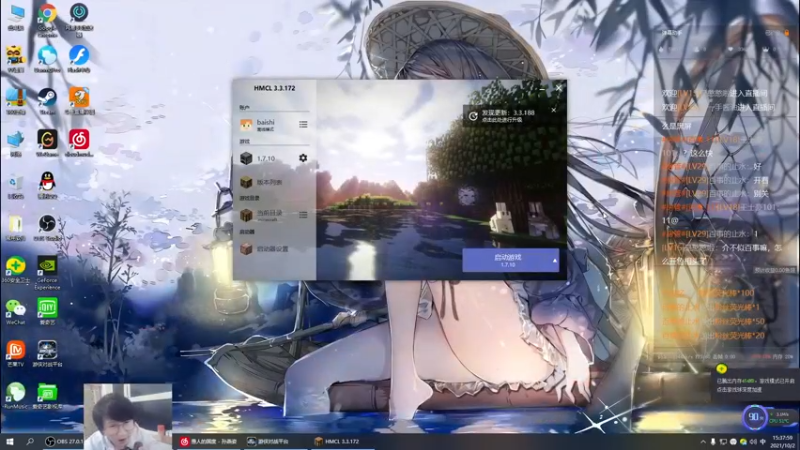Viewport: 800px width, 450px height.
Task: Open settings gear for version 1.7.10
Action: point(303,158)
